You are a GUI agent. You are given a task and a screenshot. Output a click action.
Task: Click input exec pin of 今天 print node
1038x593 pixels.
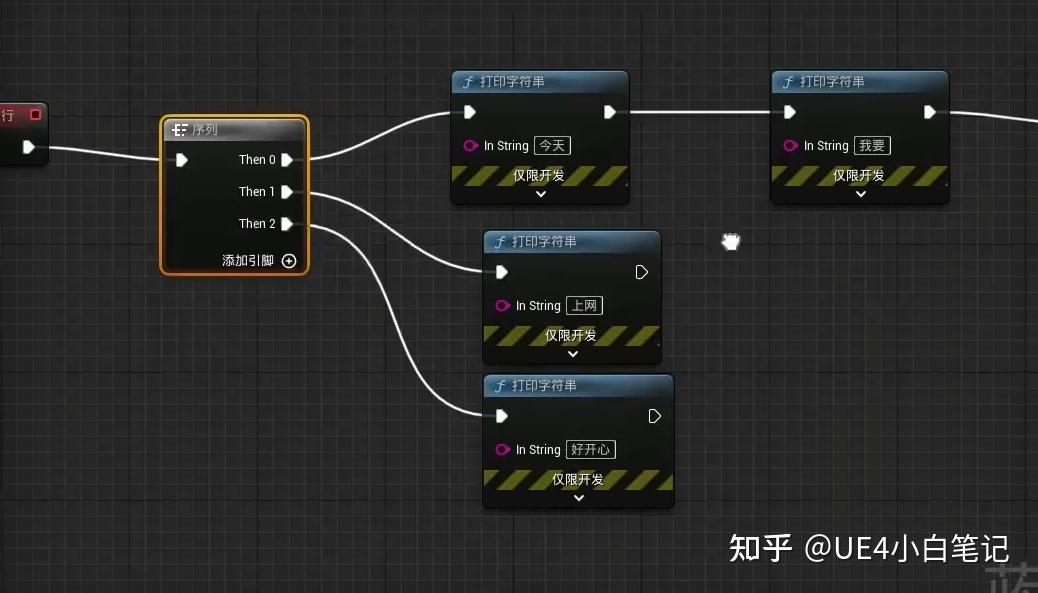pos(469,112)
